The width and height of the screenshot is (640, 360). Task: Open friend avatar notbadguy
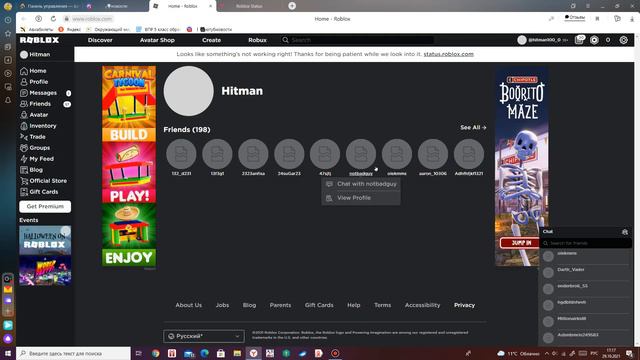click(361, 154)
